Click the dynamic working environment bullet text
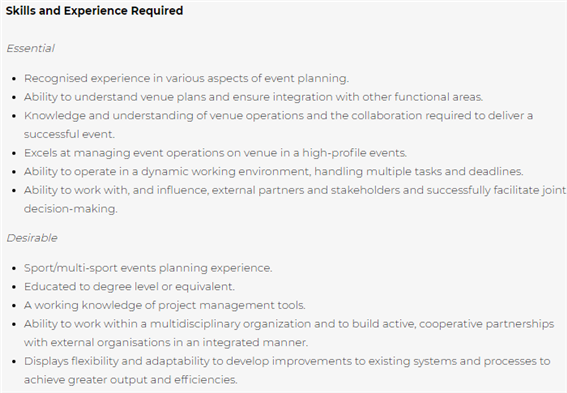Viewport: 567px width, 393px height. coord(274,171)
